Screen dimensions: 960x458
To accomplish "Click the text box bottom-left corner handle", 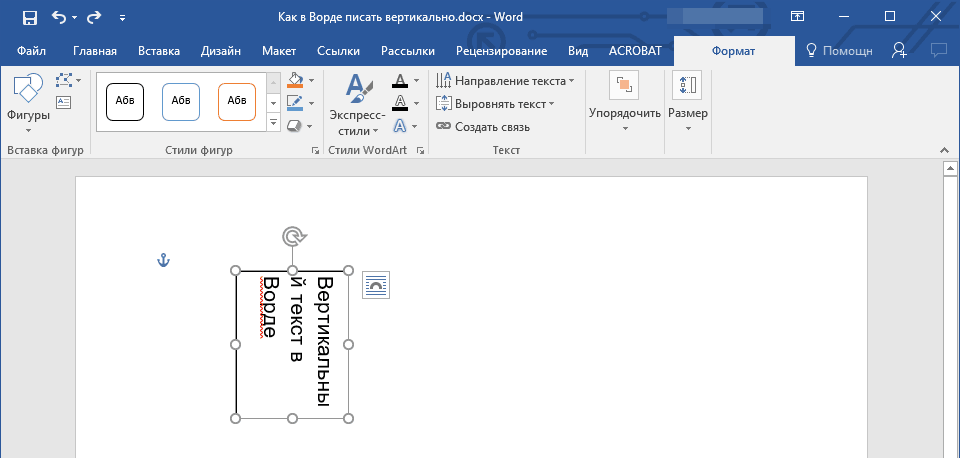I will click(x=236, y=418).
